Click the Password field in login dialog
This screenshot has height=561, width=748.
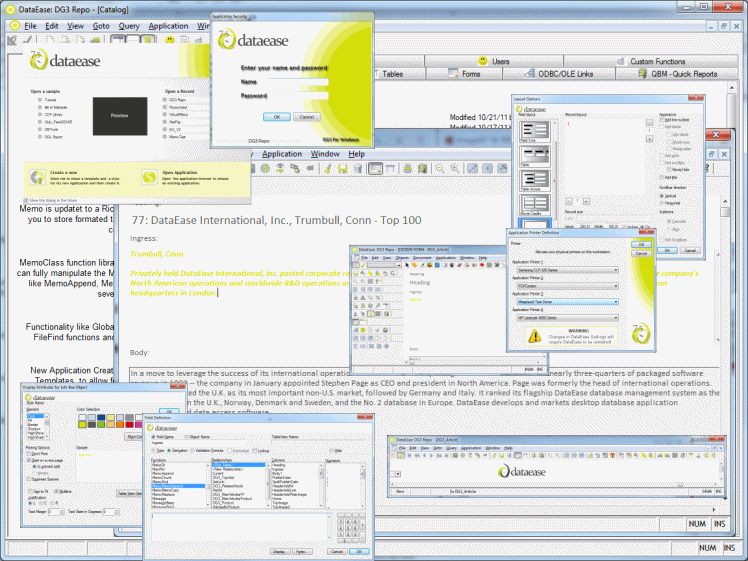tap(299, 96)
